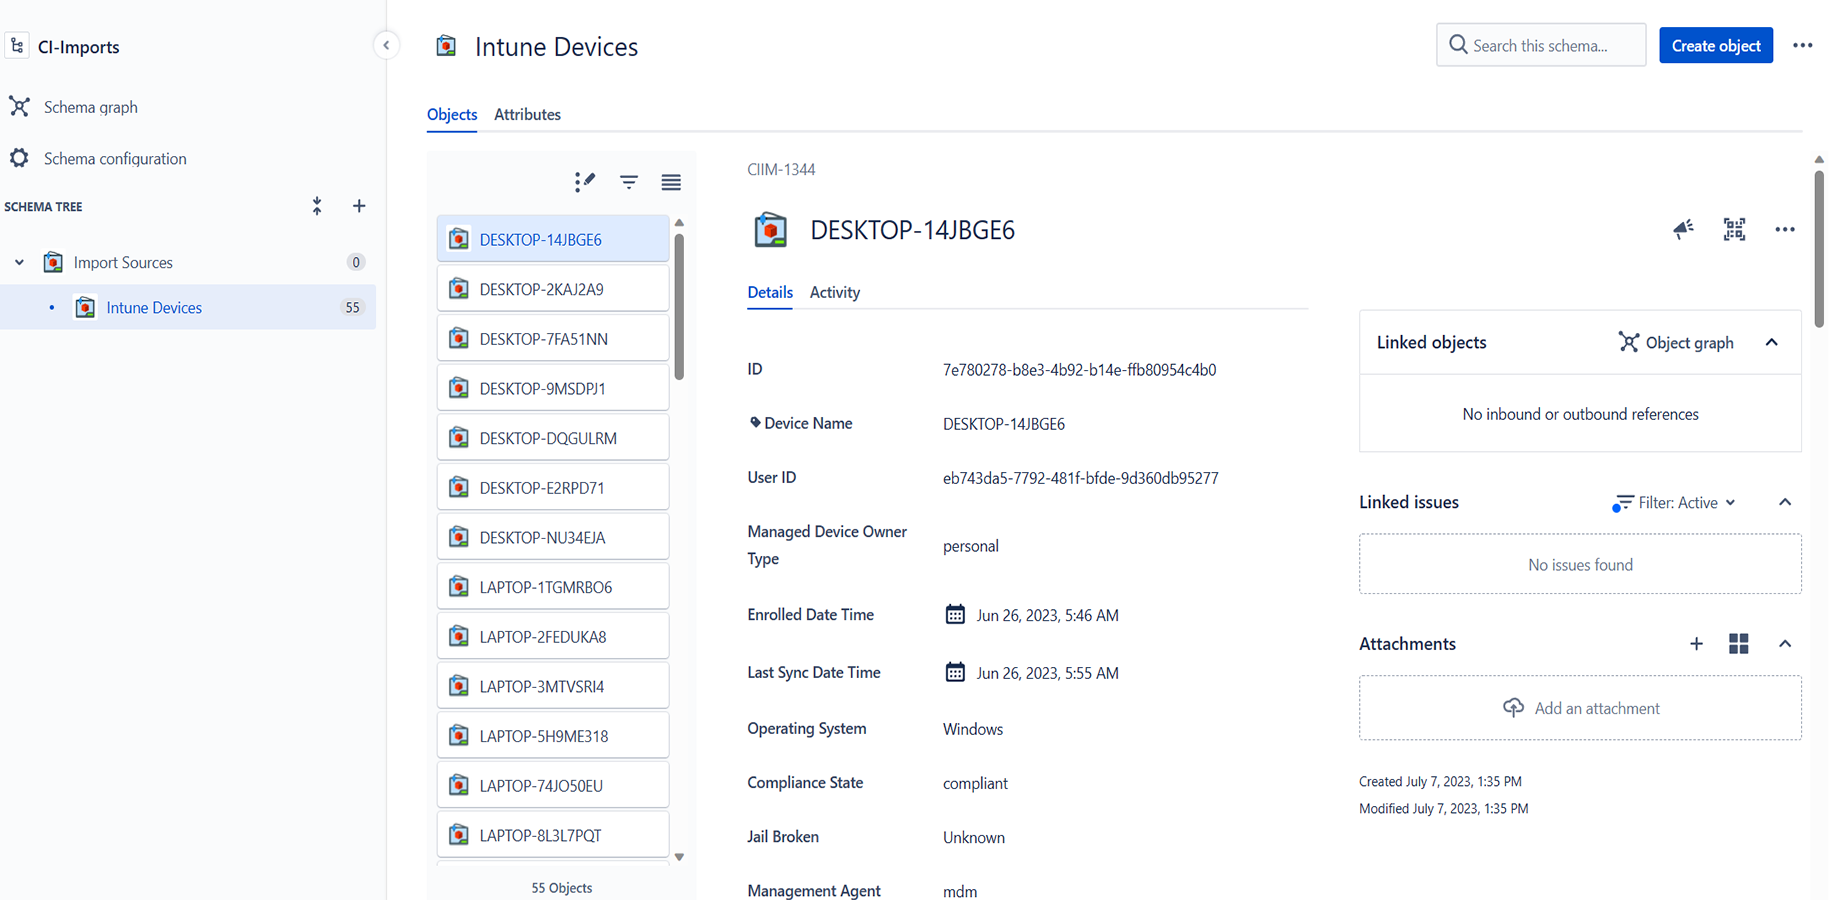This screenshot has width=1840, height=900.
Task: Select object DESKTOP-7FA51NN
Action: point(553,339)
